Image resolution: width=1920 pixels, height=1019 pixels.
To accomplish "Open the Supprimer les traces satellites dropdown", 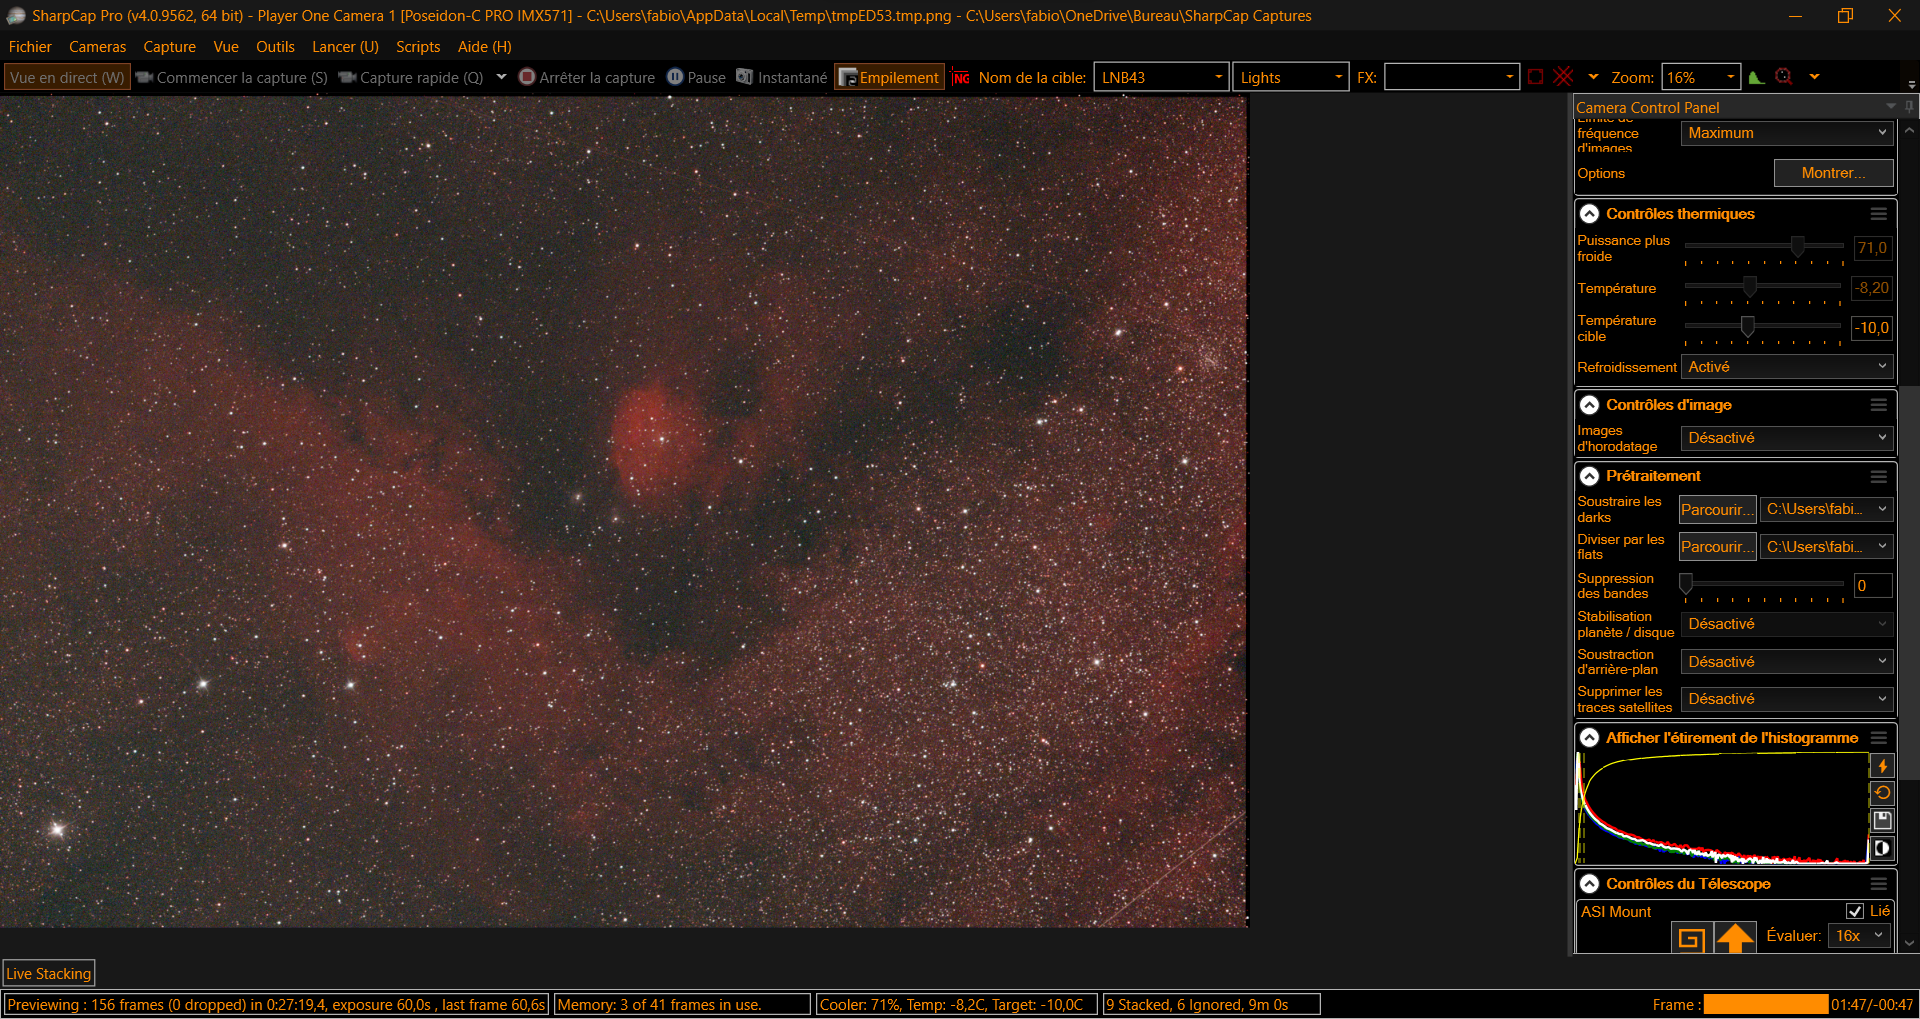I will coord(1787,699).
